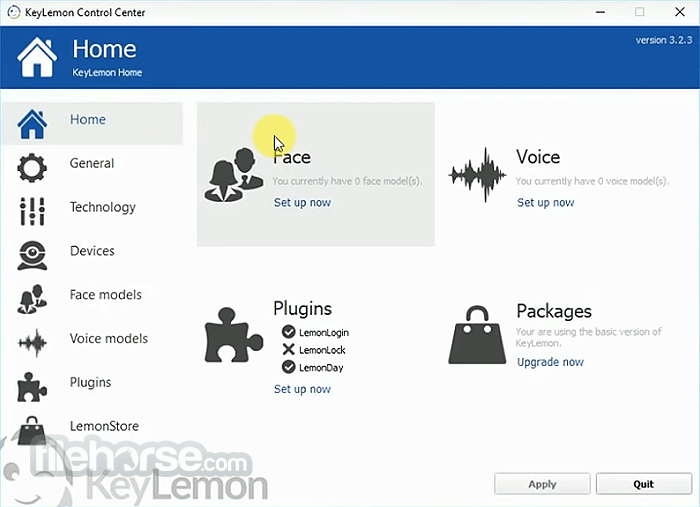Toggle the LemonDay check mark
700x507 pixels.
pos(289,367)
